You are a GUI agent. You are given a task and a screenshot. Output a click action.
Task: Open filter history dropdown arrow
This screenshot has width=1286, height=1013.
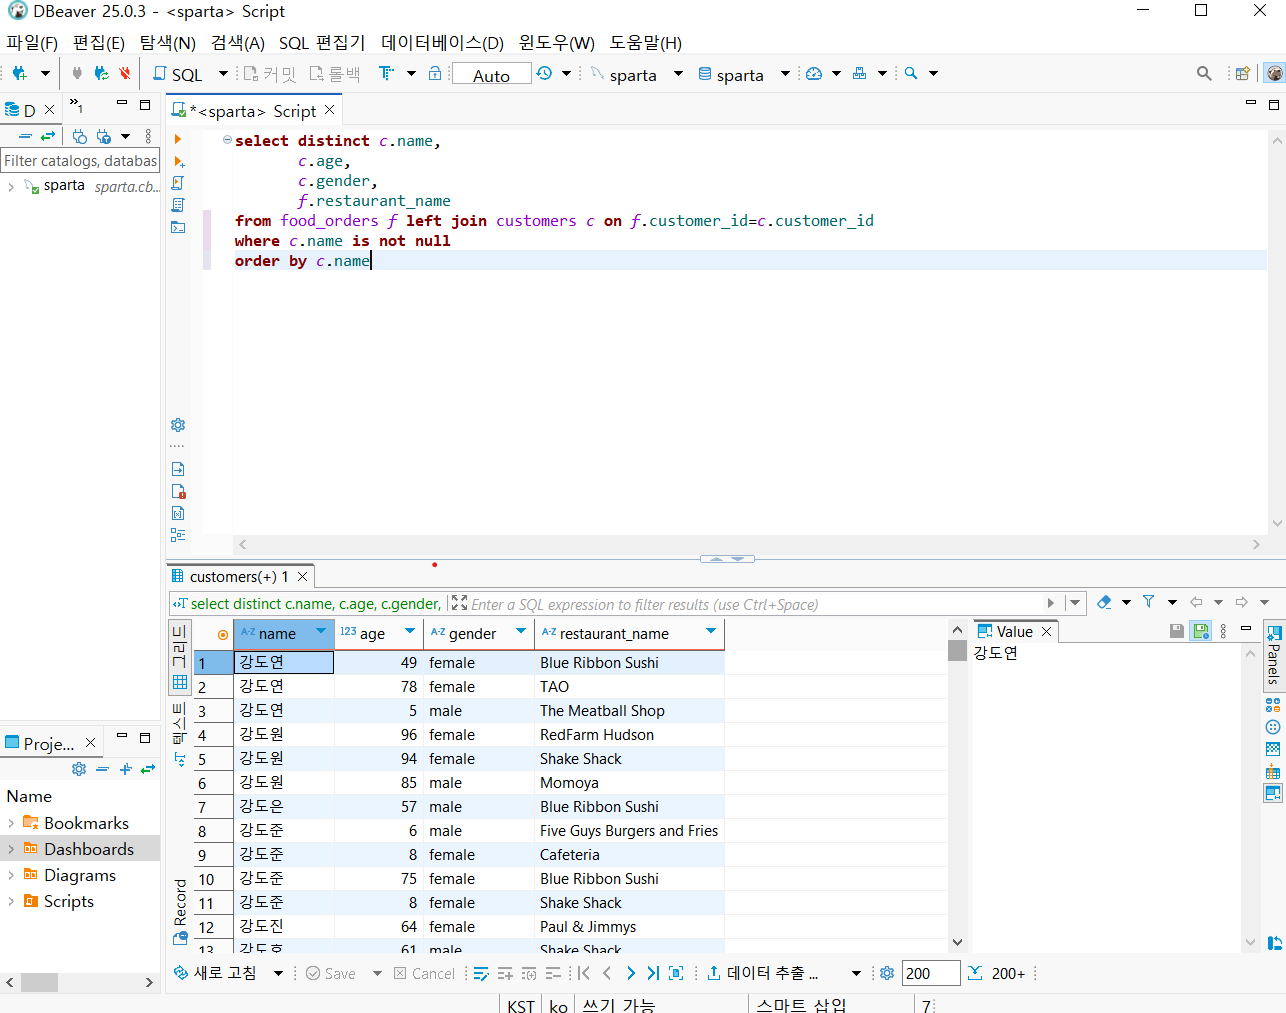click(x=1075, y=603)
